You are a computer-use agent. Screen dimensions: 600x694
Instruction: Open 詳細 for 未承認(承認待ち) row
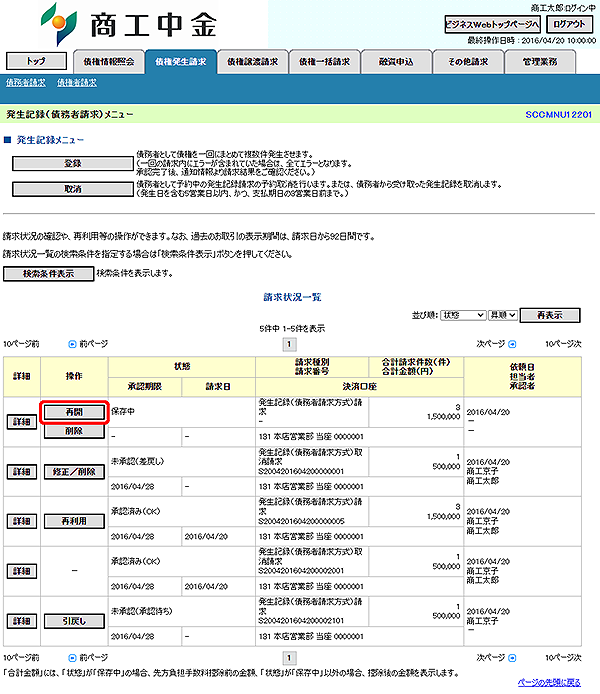(22, 621)
